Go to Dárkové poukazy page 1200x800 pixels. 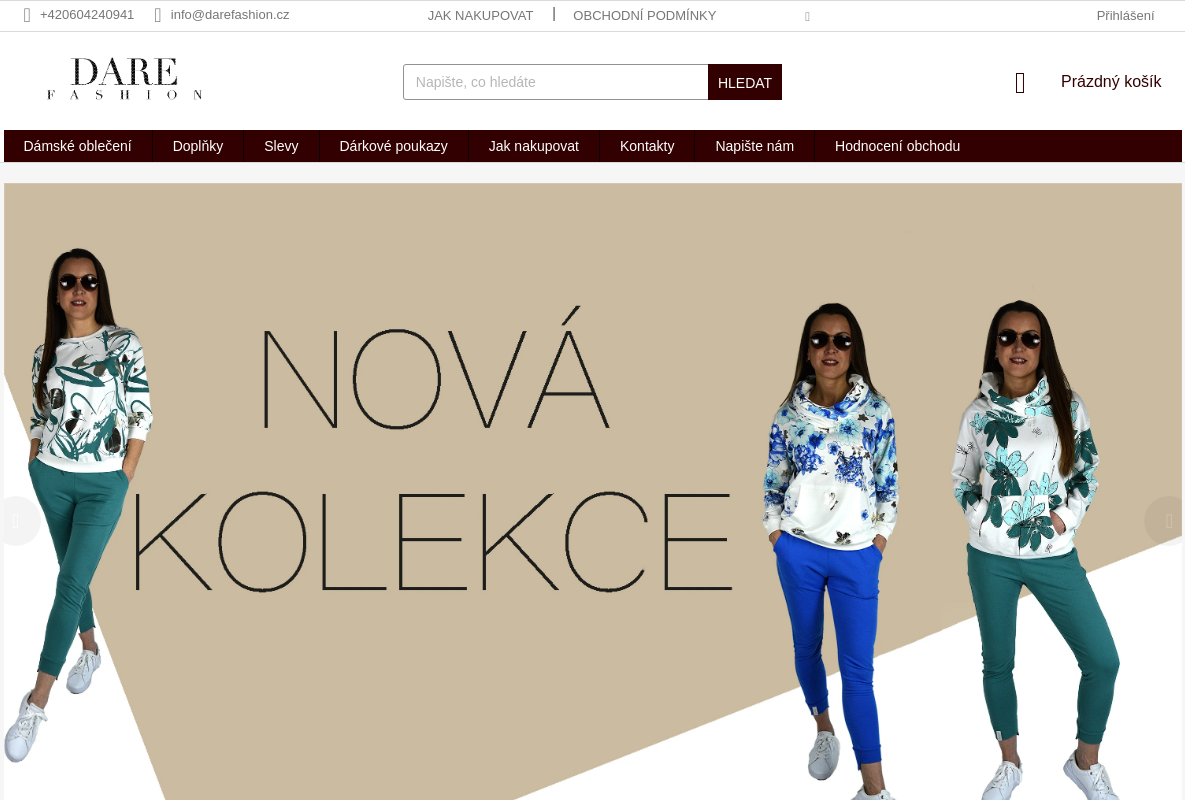pos(393,146)
